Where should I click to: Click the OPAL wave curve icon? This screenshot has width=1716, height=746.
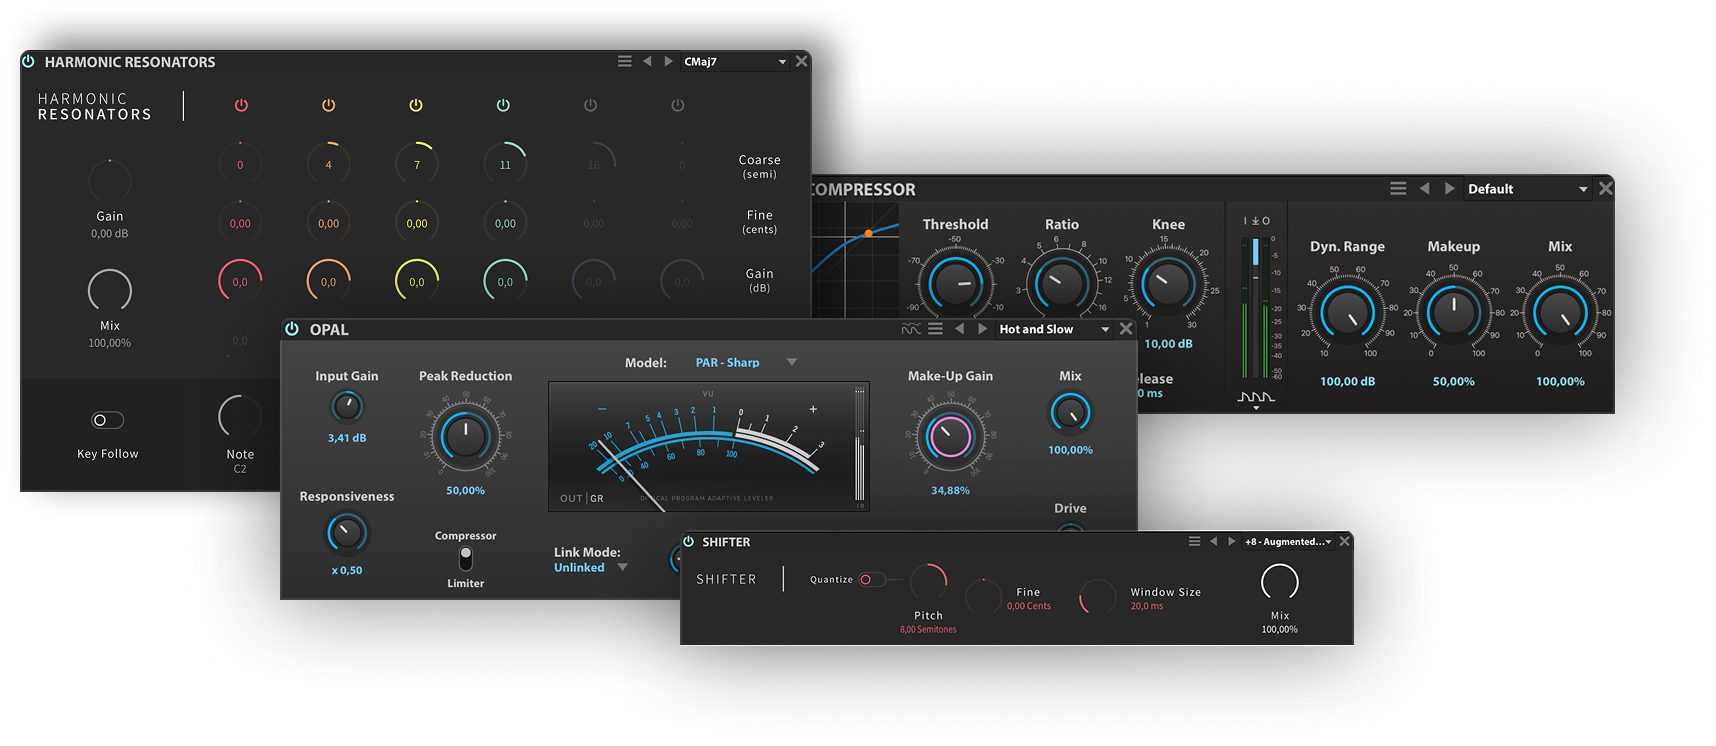click(911, 329)
